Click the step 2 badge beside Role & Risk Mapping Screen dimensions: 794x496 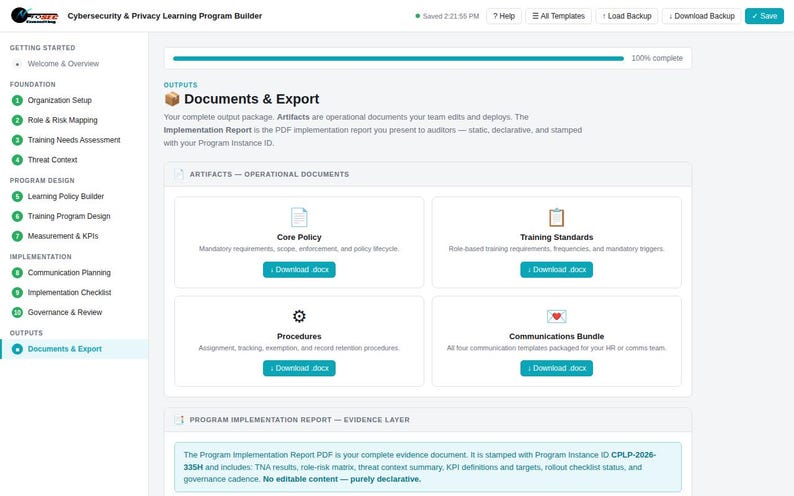(x=17, y=120)
